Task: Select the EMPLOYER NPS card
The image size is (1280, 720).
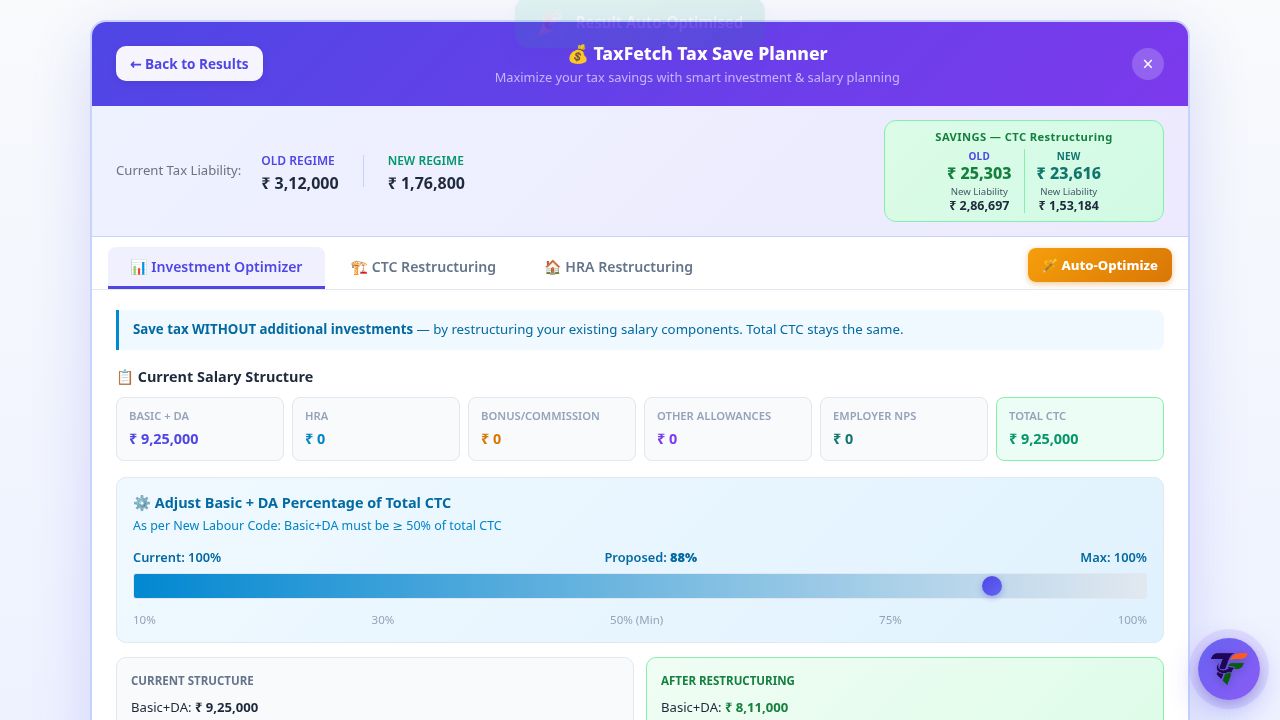Action: (x=904, y=429)
